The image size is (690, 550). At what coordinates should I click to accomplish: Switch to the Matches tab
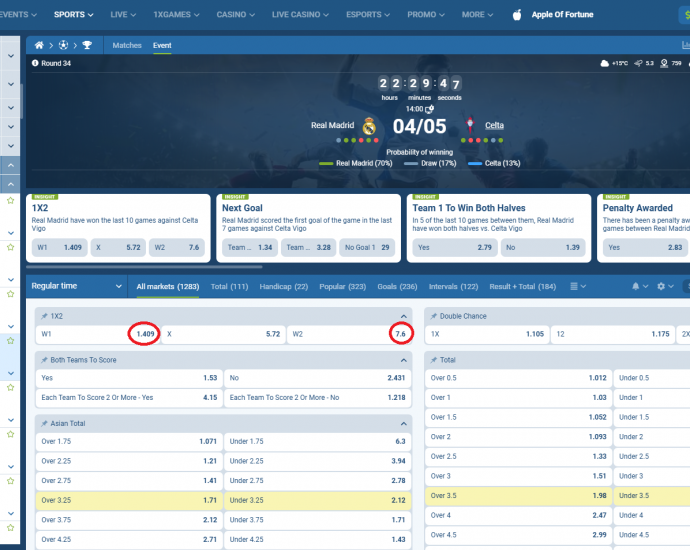pyautogui.click(x=127, y=45)
